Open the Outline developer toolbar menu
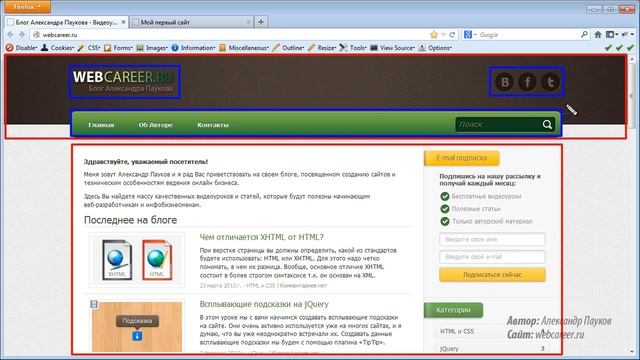 [288, 48]
